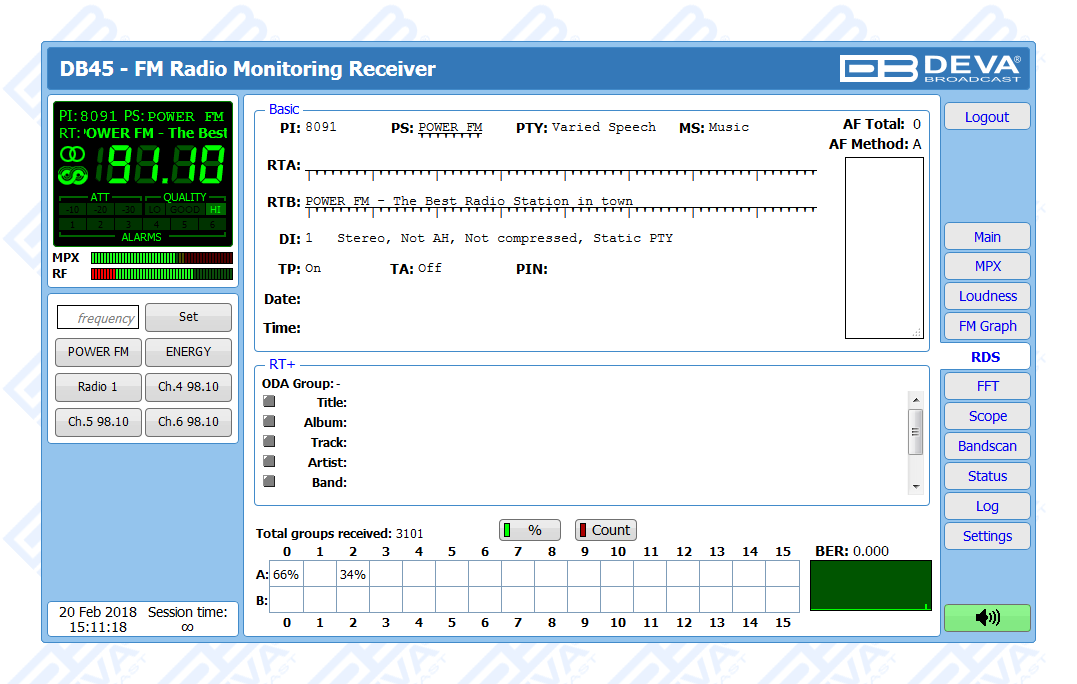Screen dimensions: 1077x684
Task: Open the FFT page
Action: (986, 386)
